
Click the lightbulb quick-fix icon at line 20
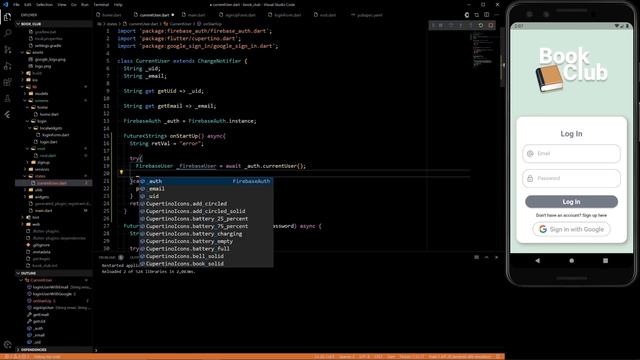tap(121, 173)
